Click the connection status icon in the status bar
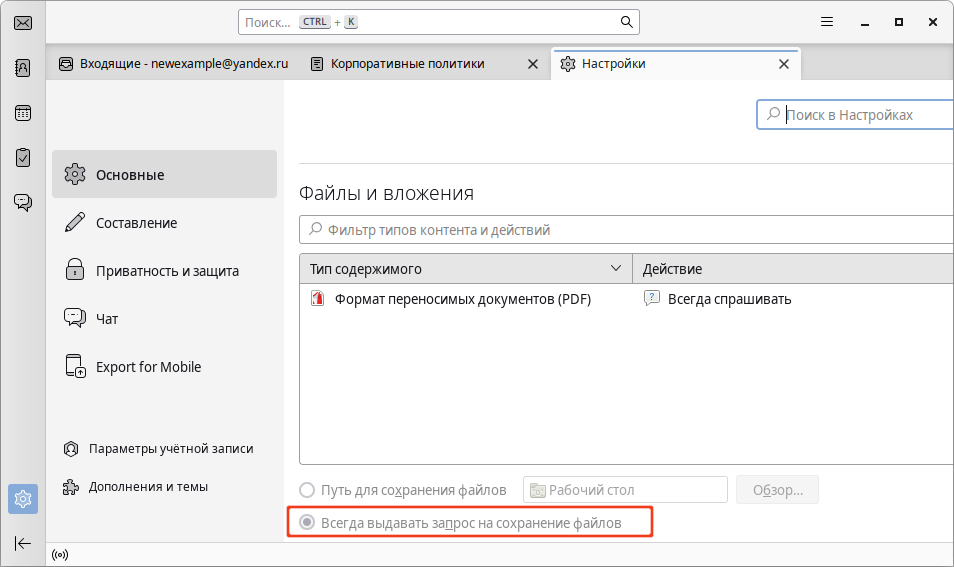Screen dimensions: 954x567 [x=60, y=554]
